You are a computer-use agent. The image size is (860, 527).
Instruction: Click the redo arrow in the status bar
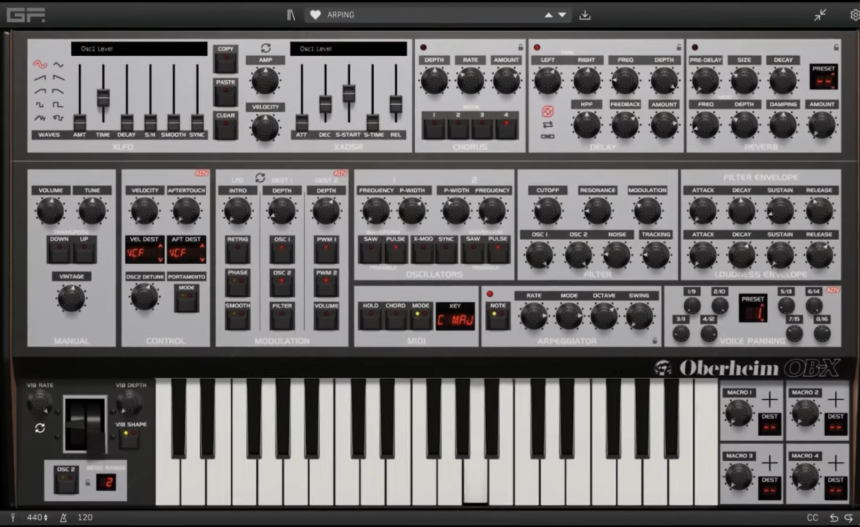(x=849, y=518)
